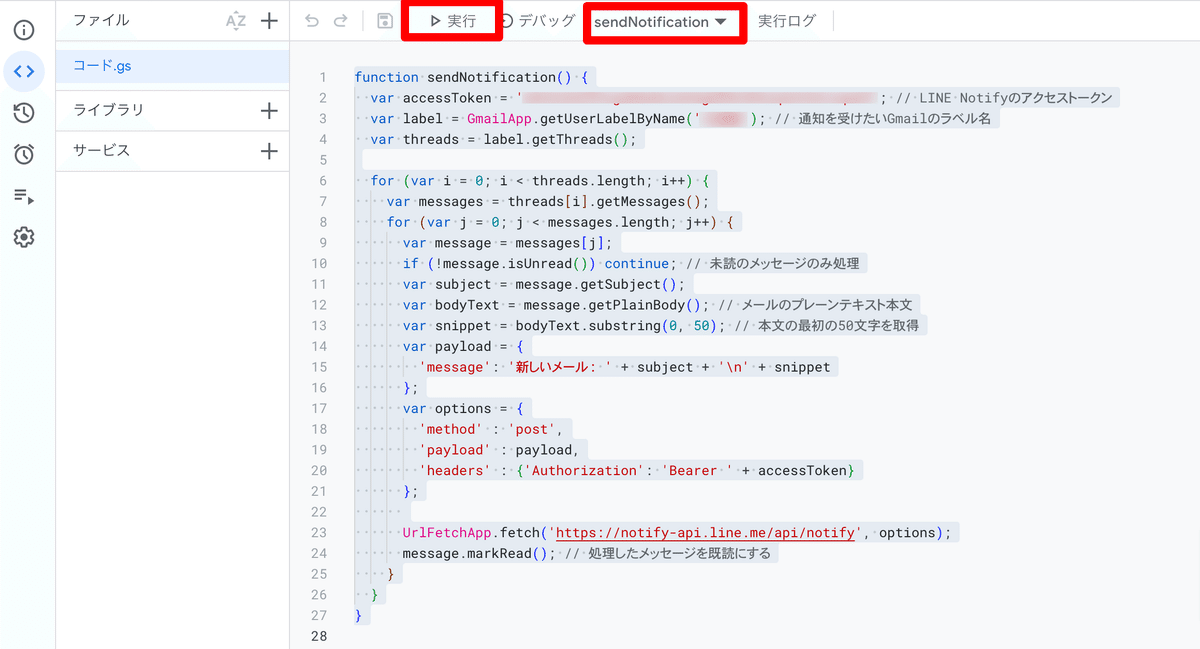Click line number 23 in gutter
The height and width of the screenshot is (649, 1200).
coord(319,533)
